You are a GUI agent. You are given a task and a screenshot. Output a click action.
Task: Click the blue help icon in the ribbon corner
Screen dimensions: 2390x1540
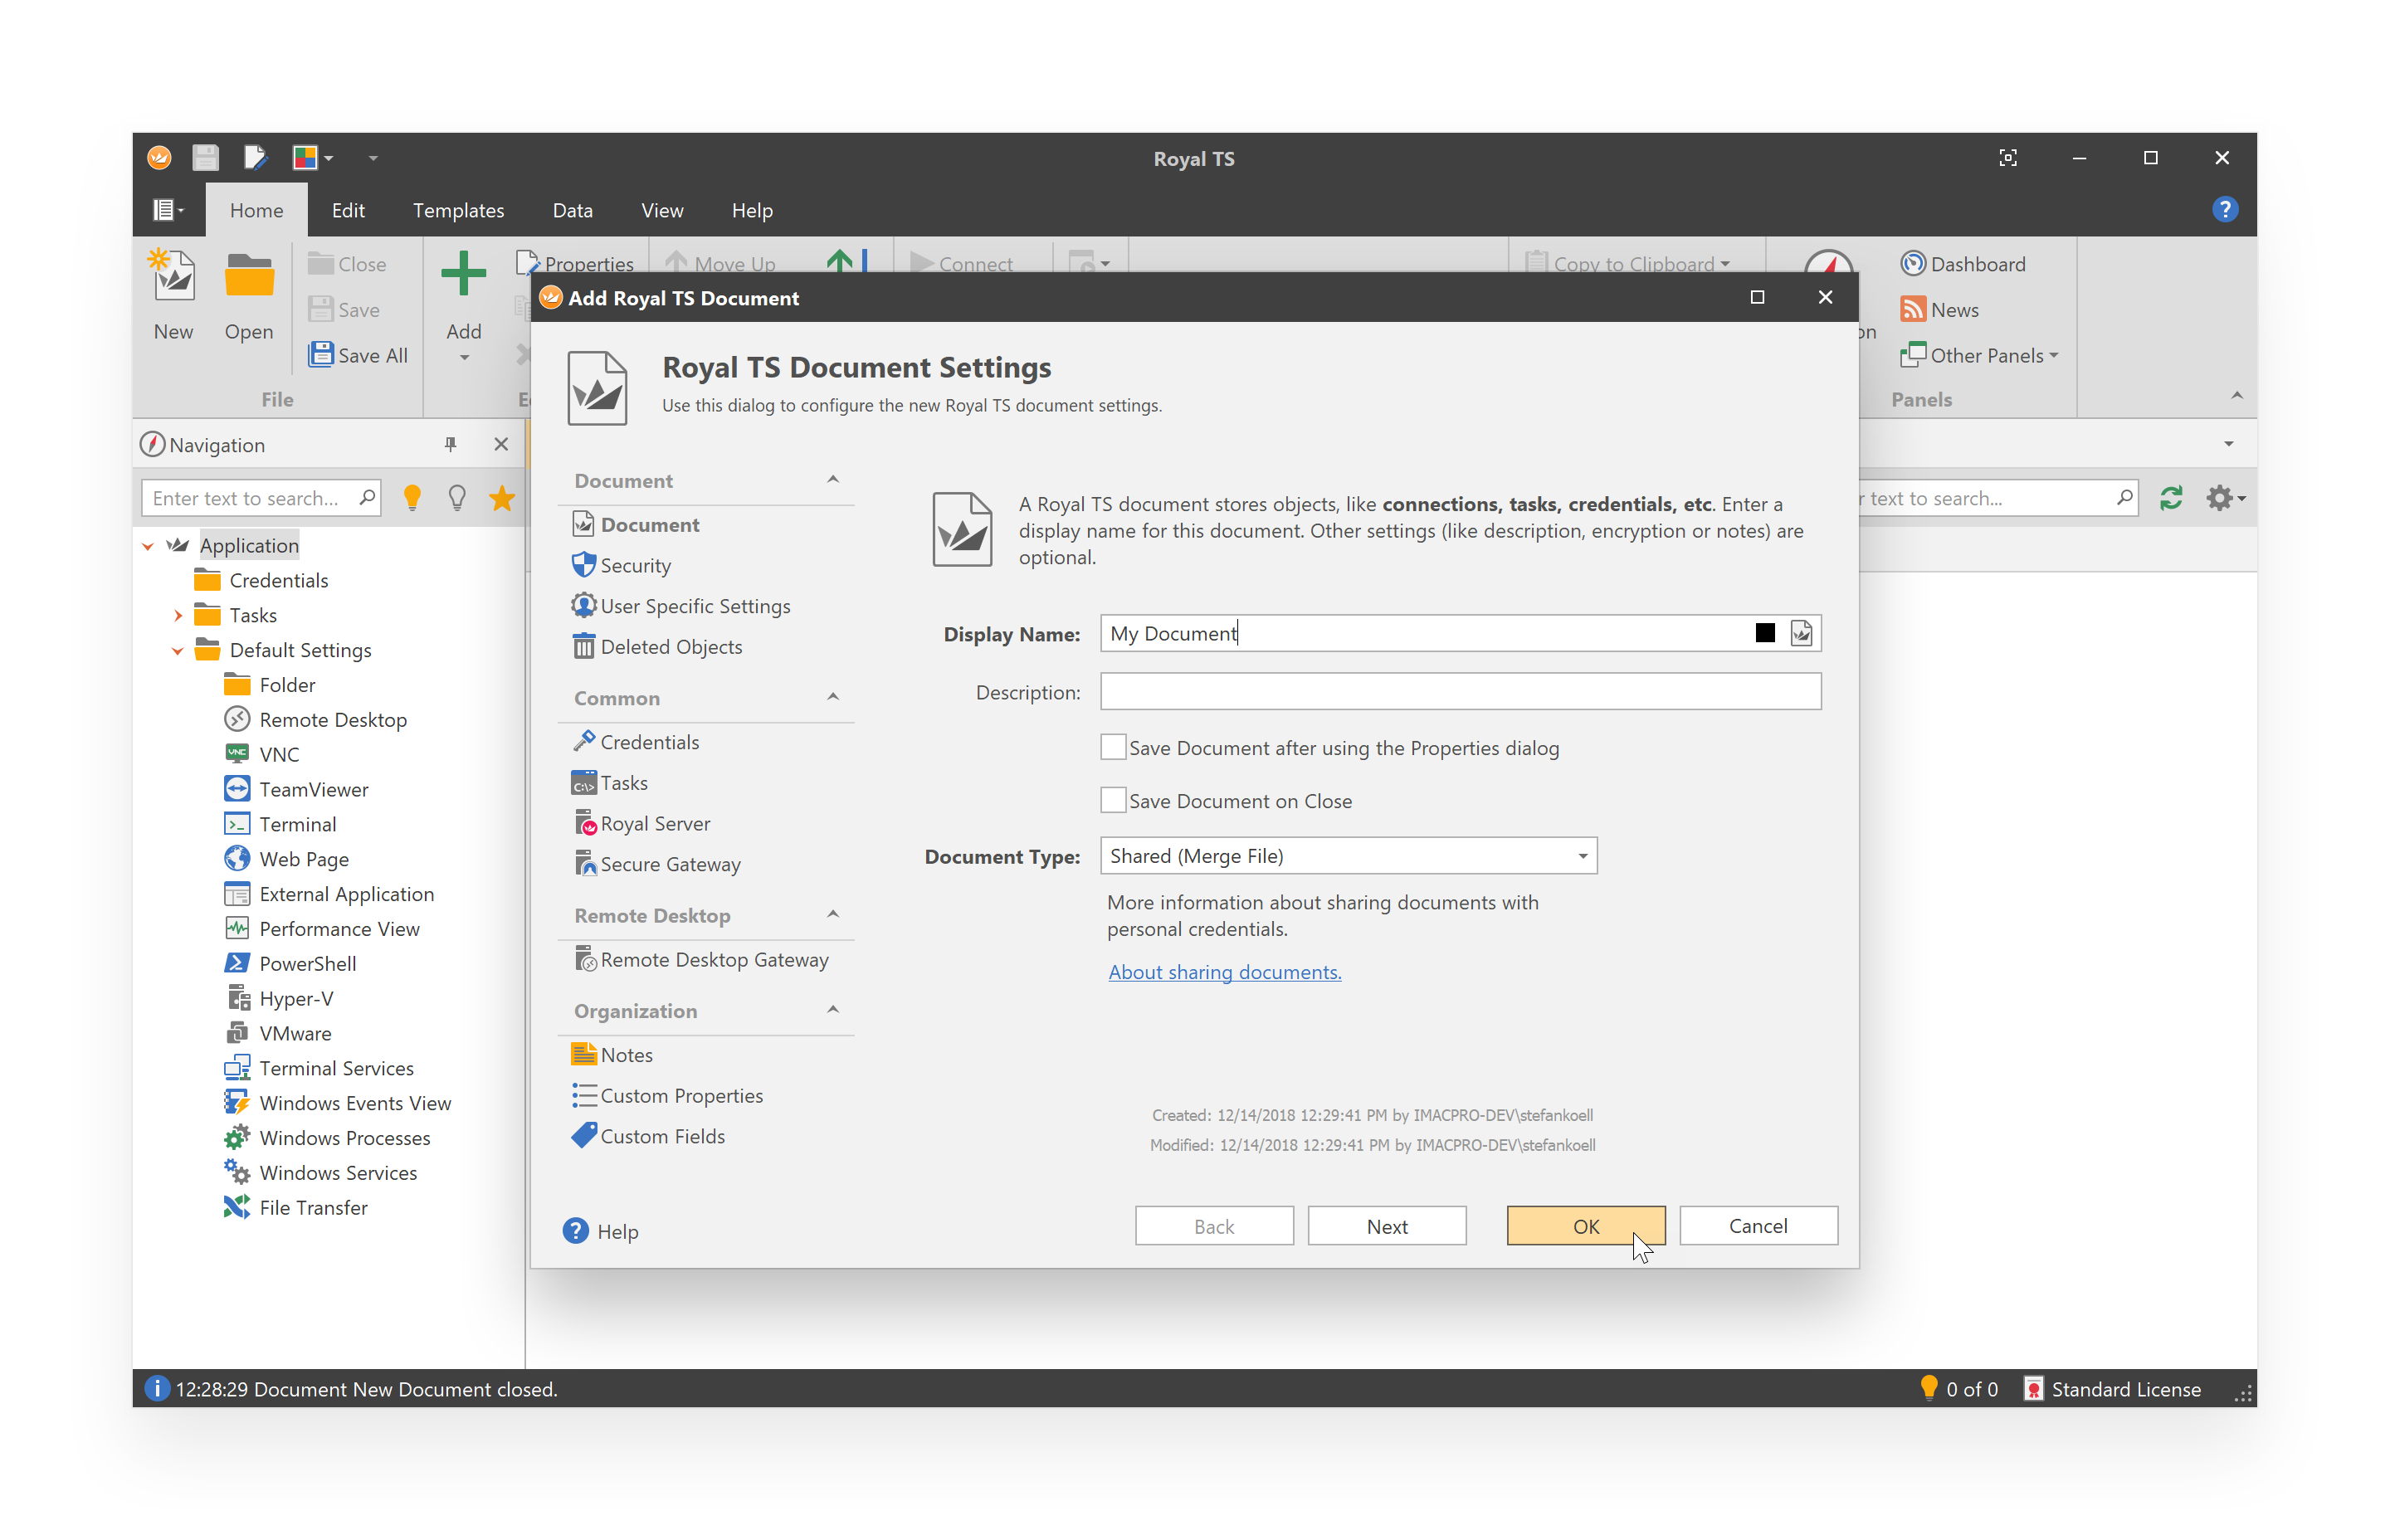2225,209
